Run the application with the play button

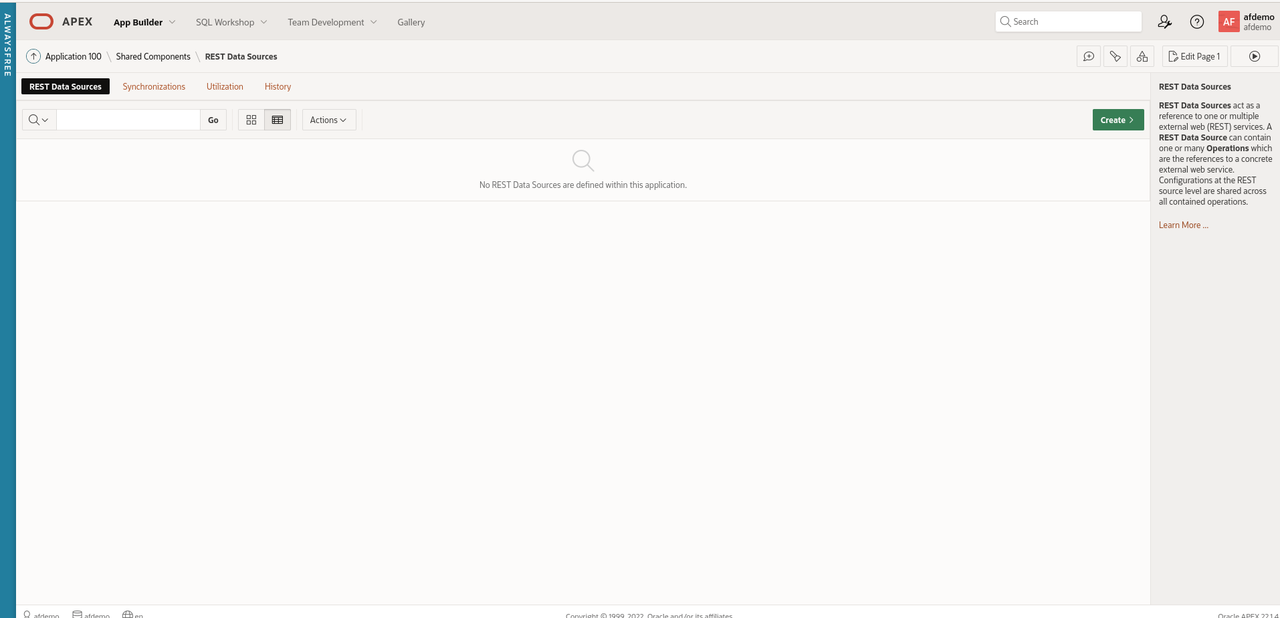click(x=1254, y=56)
